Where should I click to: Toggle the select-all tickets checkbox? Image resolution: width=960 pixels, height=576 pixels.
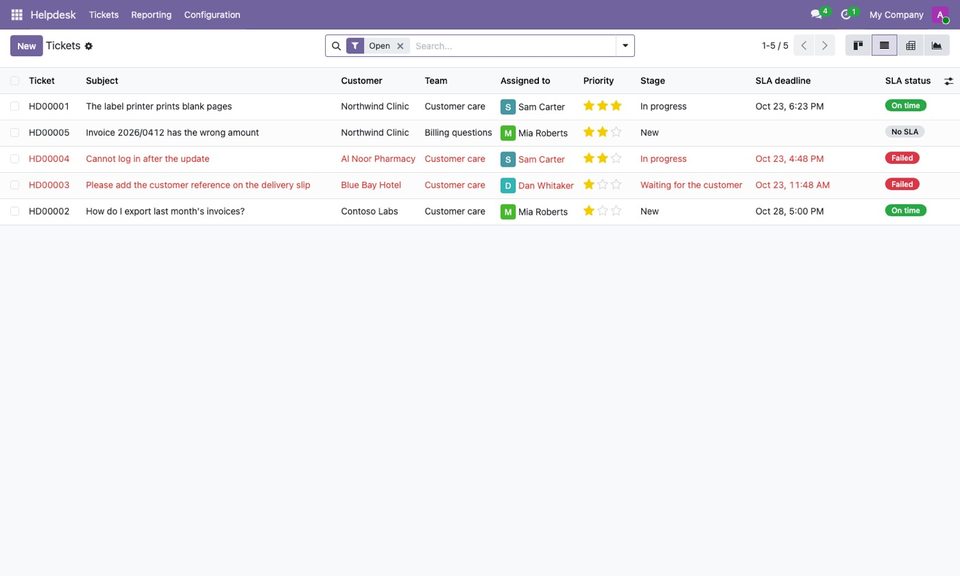tap(15, 81)
